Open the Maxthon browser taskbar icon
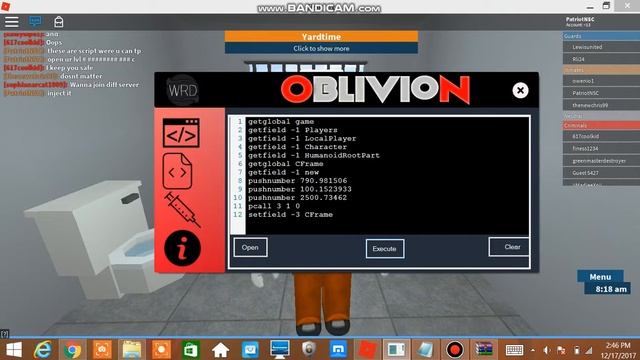Viewport: 640px width, 360px height. pos(338,350)
